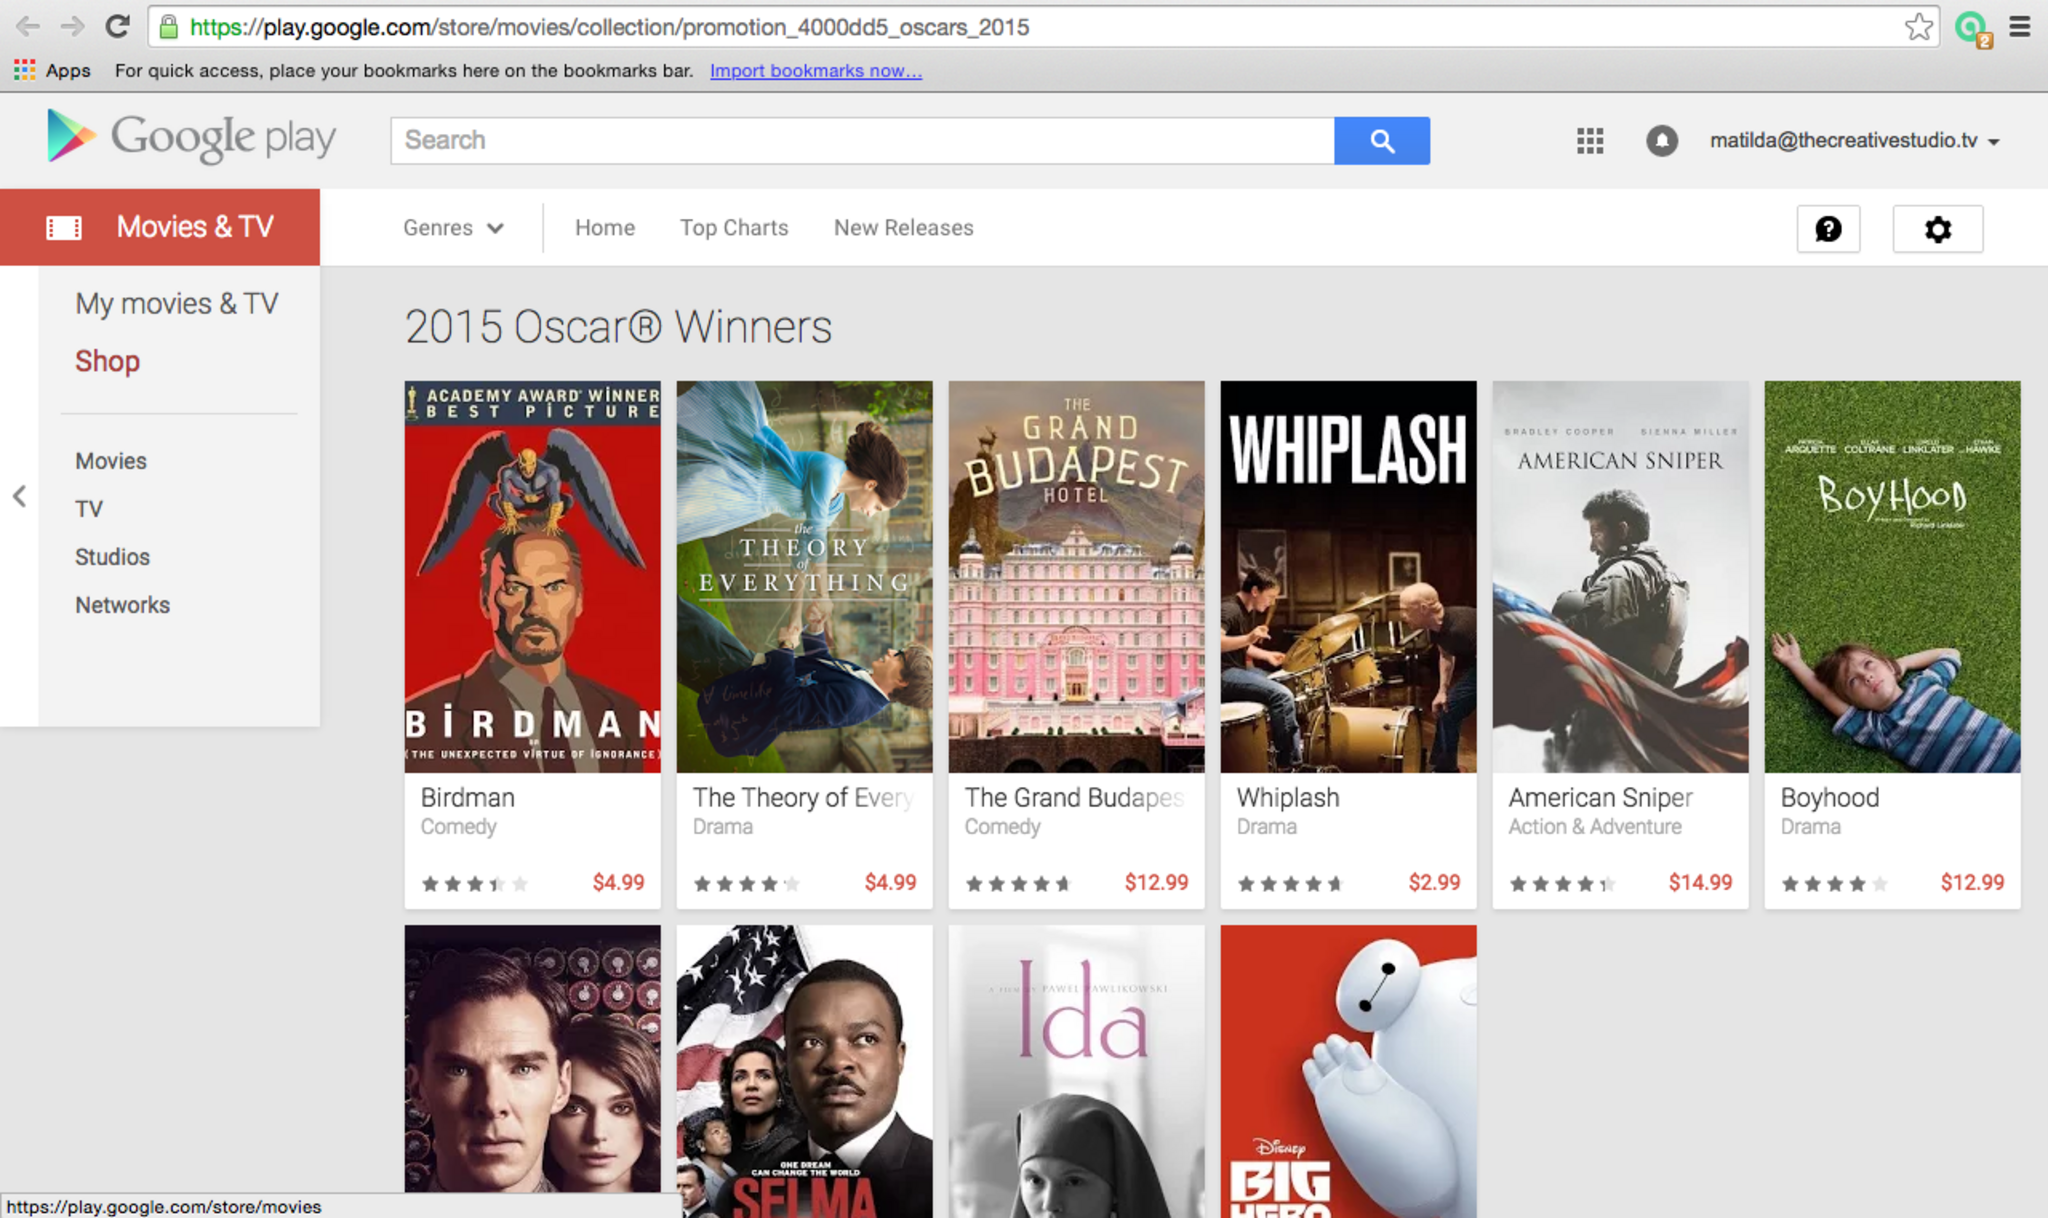Bookmark this page with star icon
2048x1218 pixels.
[x=1918, y=27]
